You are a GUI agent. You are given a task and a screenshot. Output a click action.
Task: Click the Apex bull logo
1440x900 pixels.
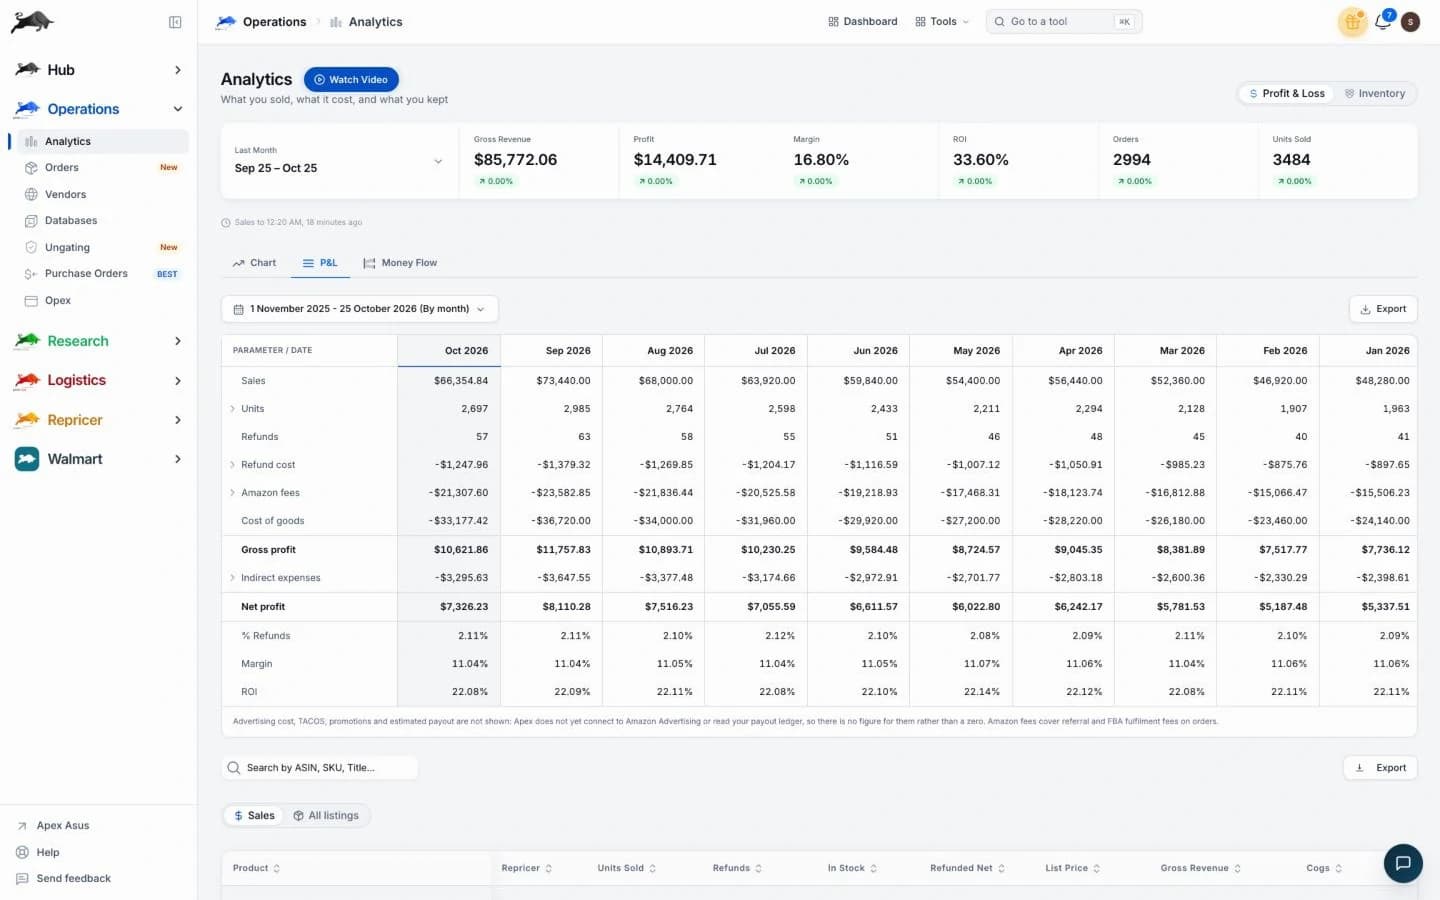point(32,22)
